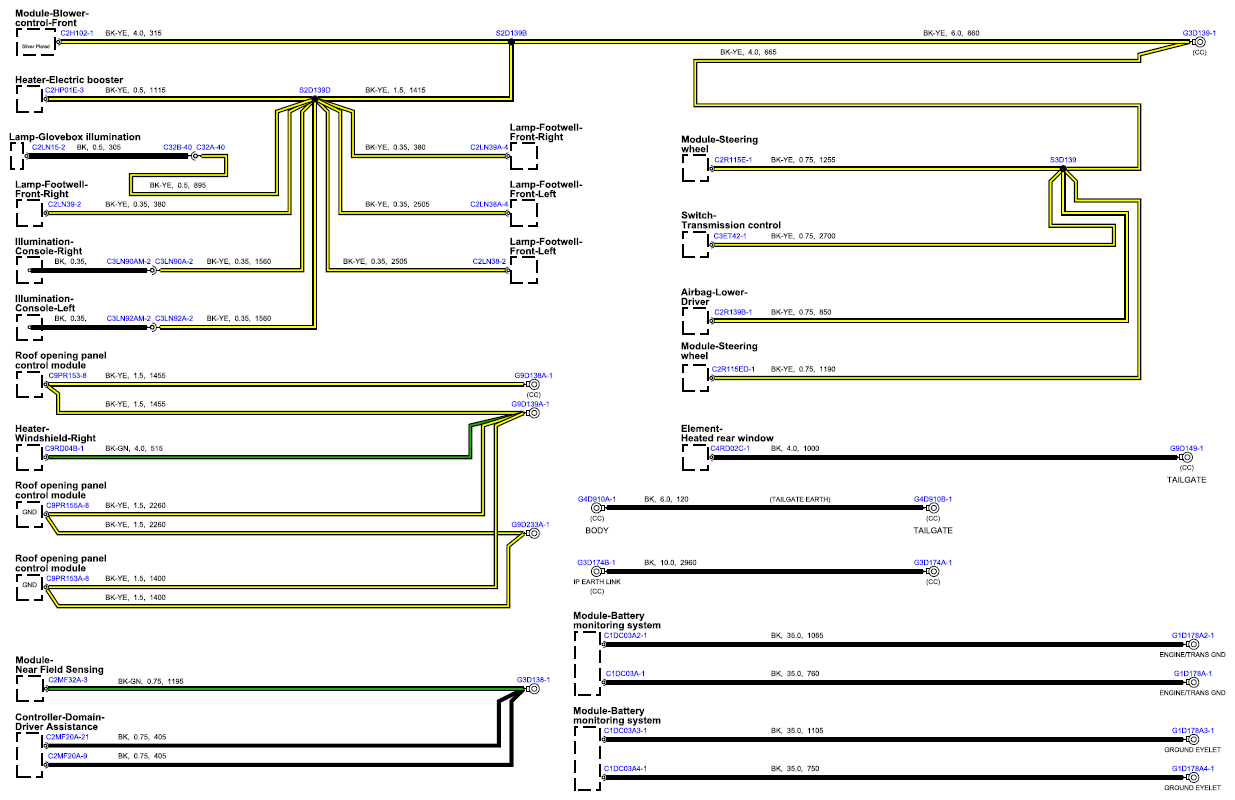
Task: Select the "Module-Near Field Sensing" label
Action: coord(59,664)
